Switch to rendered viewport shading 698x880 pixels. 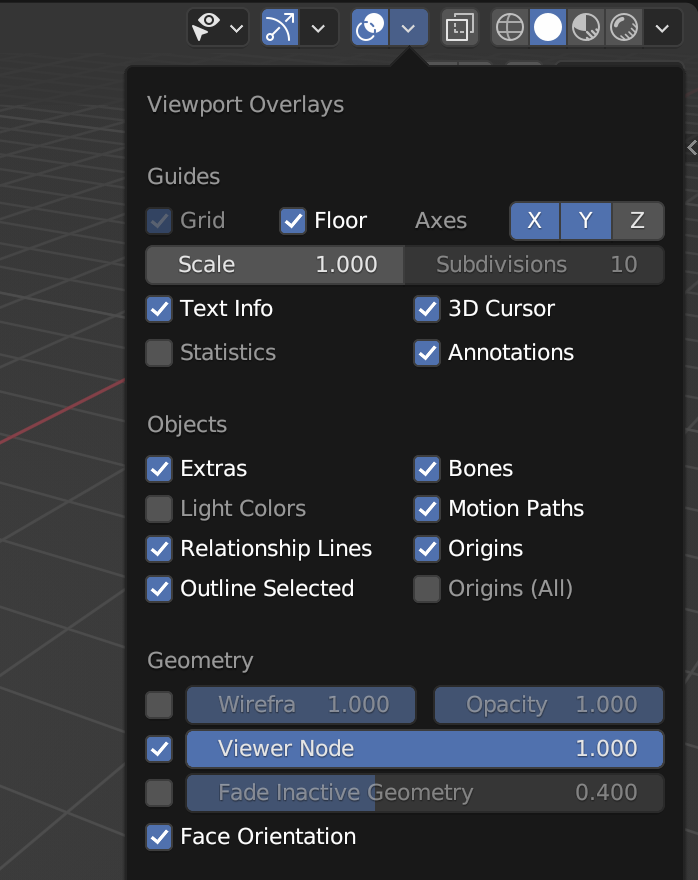click(x=624, y=27)
